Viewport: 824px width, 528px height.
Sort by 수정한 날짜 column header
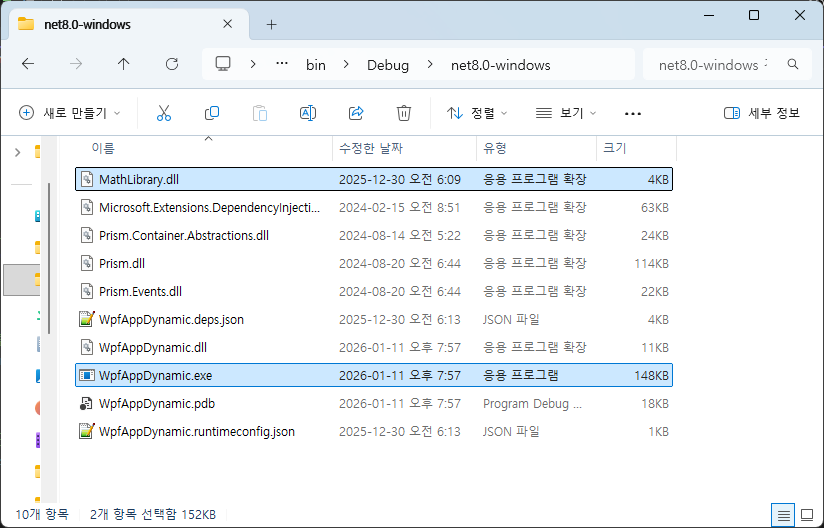tap(371, 148)
